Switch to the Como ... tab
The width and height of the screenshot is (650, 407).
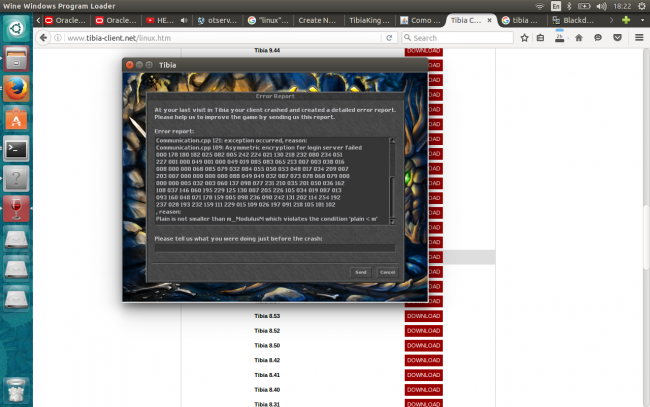coord(420,20)
